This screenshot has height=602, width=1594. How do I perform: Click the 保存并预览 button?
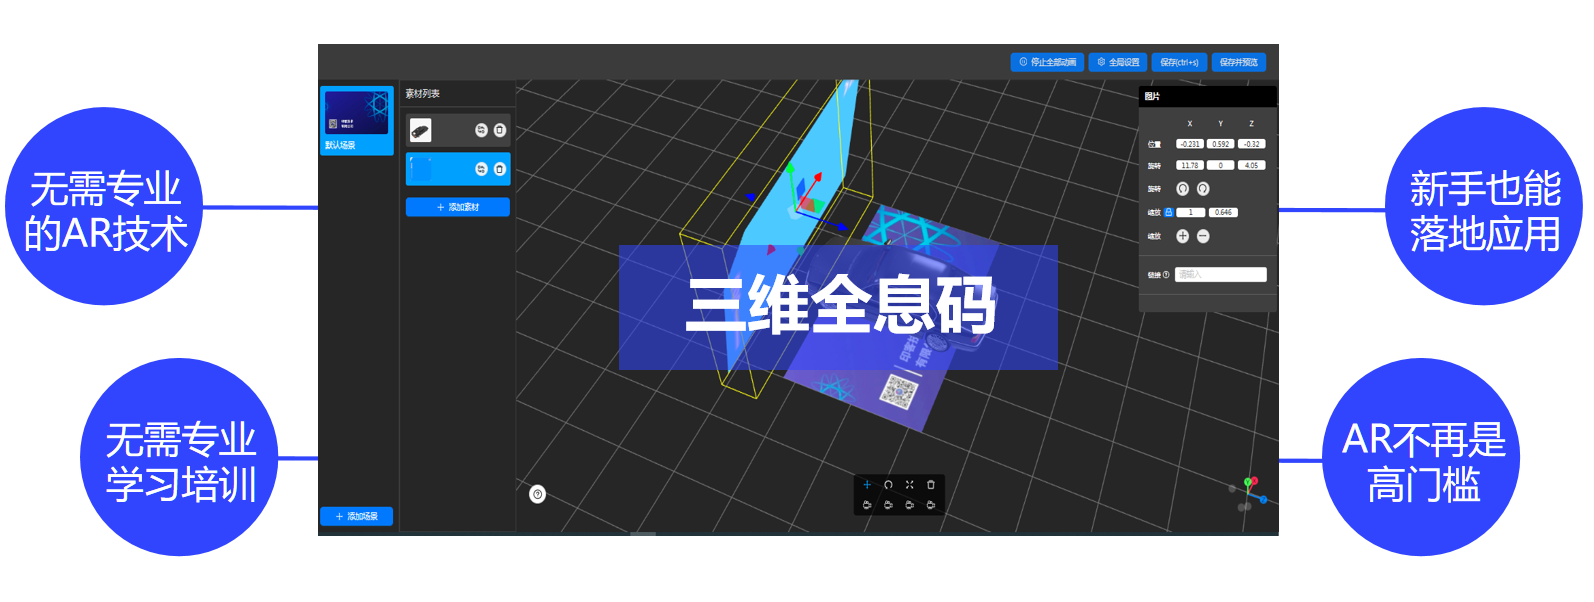[x=1239, y=62]
